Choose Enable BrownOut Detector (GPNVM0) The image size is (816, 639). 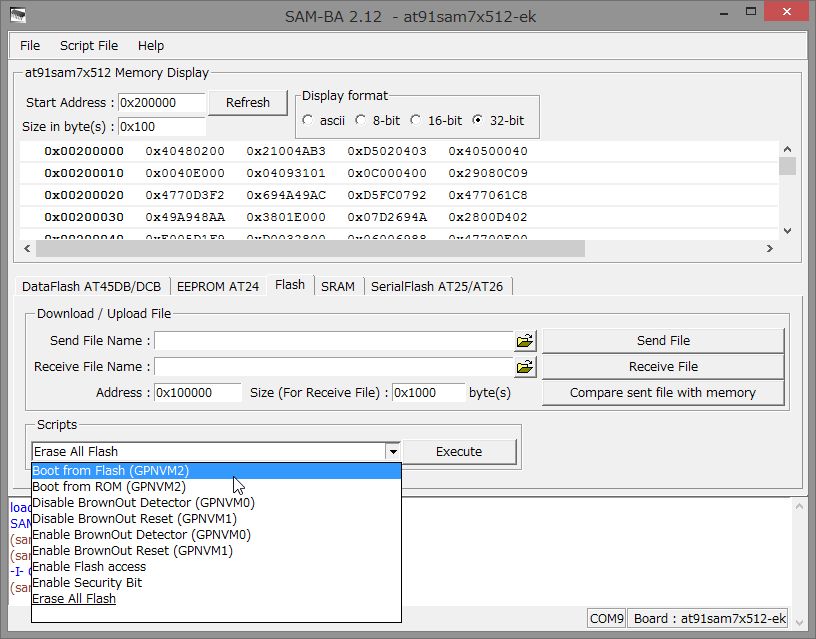(x=216, y=535)
